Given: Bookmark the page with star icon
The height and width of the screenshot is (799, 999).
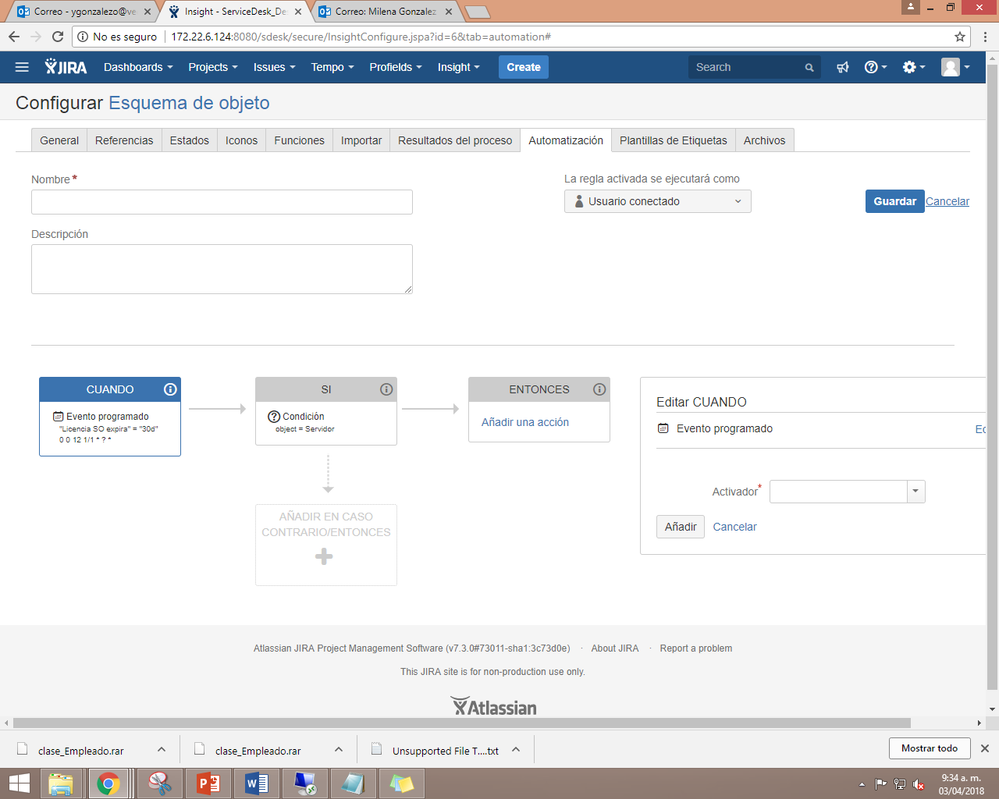Looking at the screenshot, I should (959, 37).
